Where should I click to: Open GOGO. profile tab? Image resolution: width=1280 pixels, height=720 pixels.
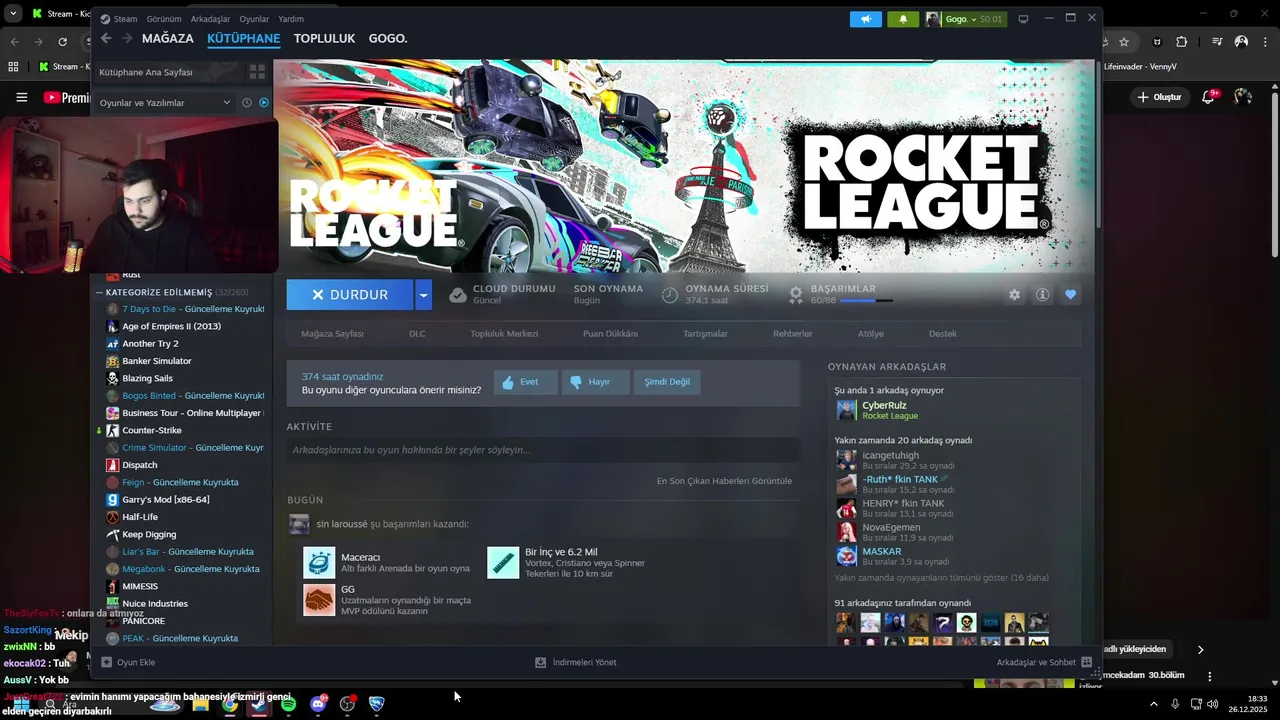388,38
